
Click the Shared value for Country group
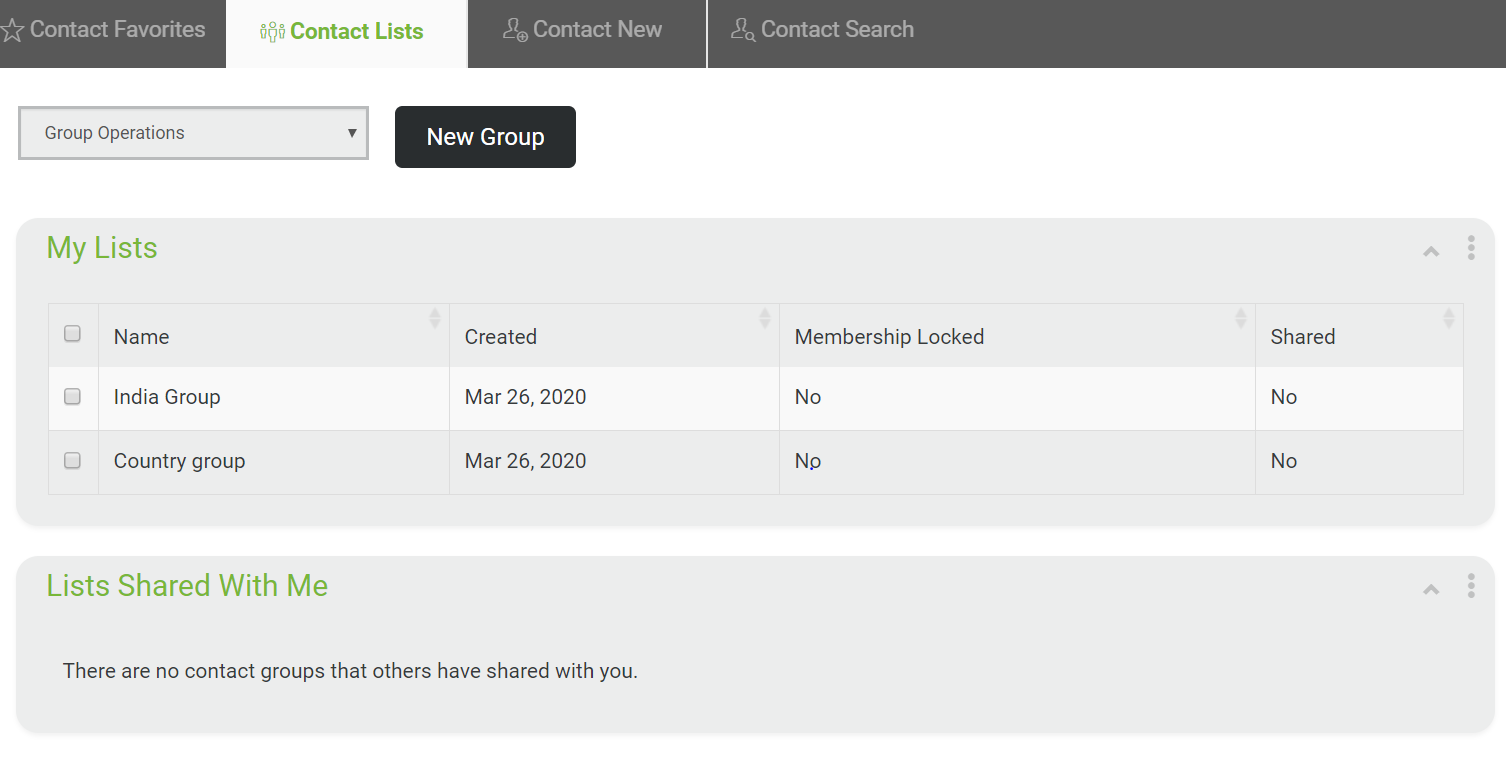(x=1284, y=461)
